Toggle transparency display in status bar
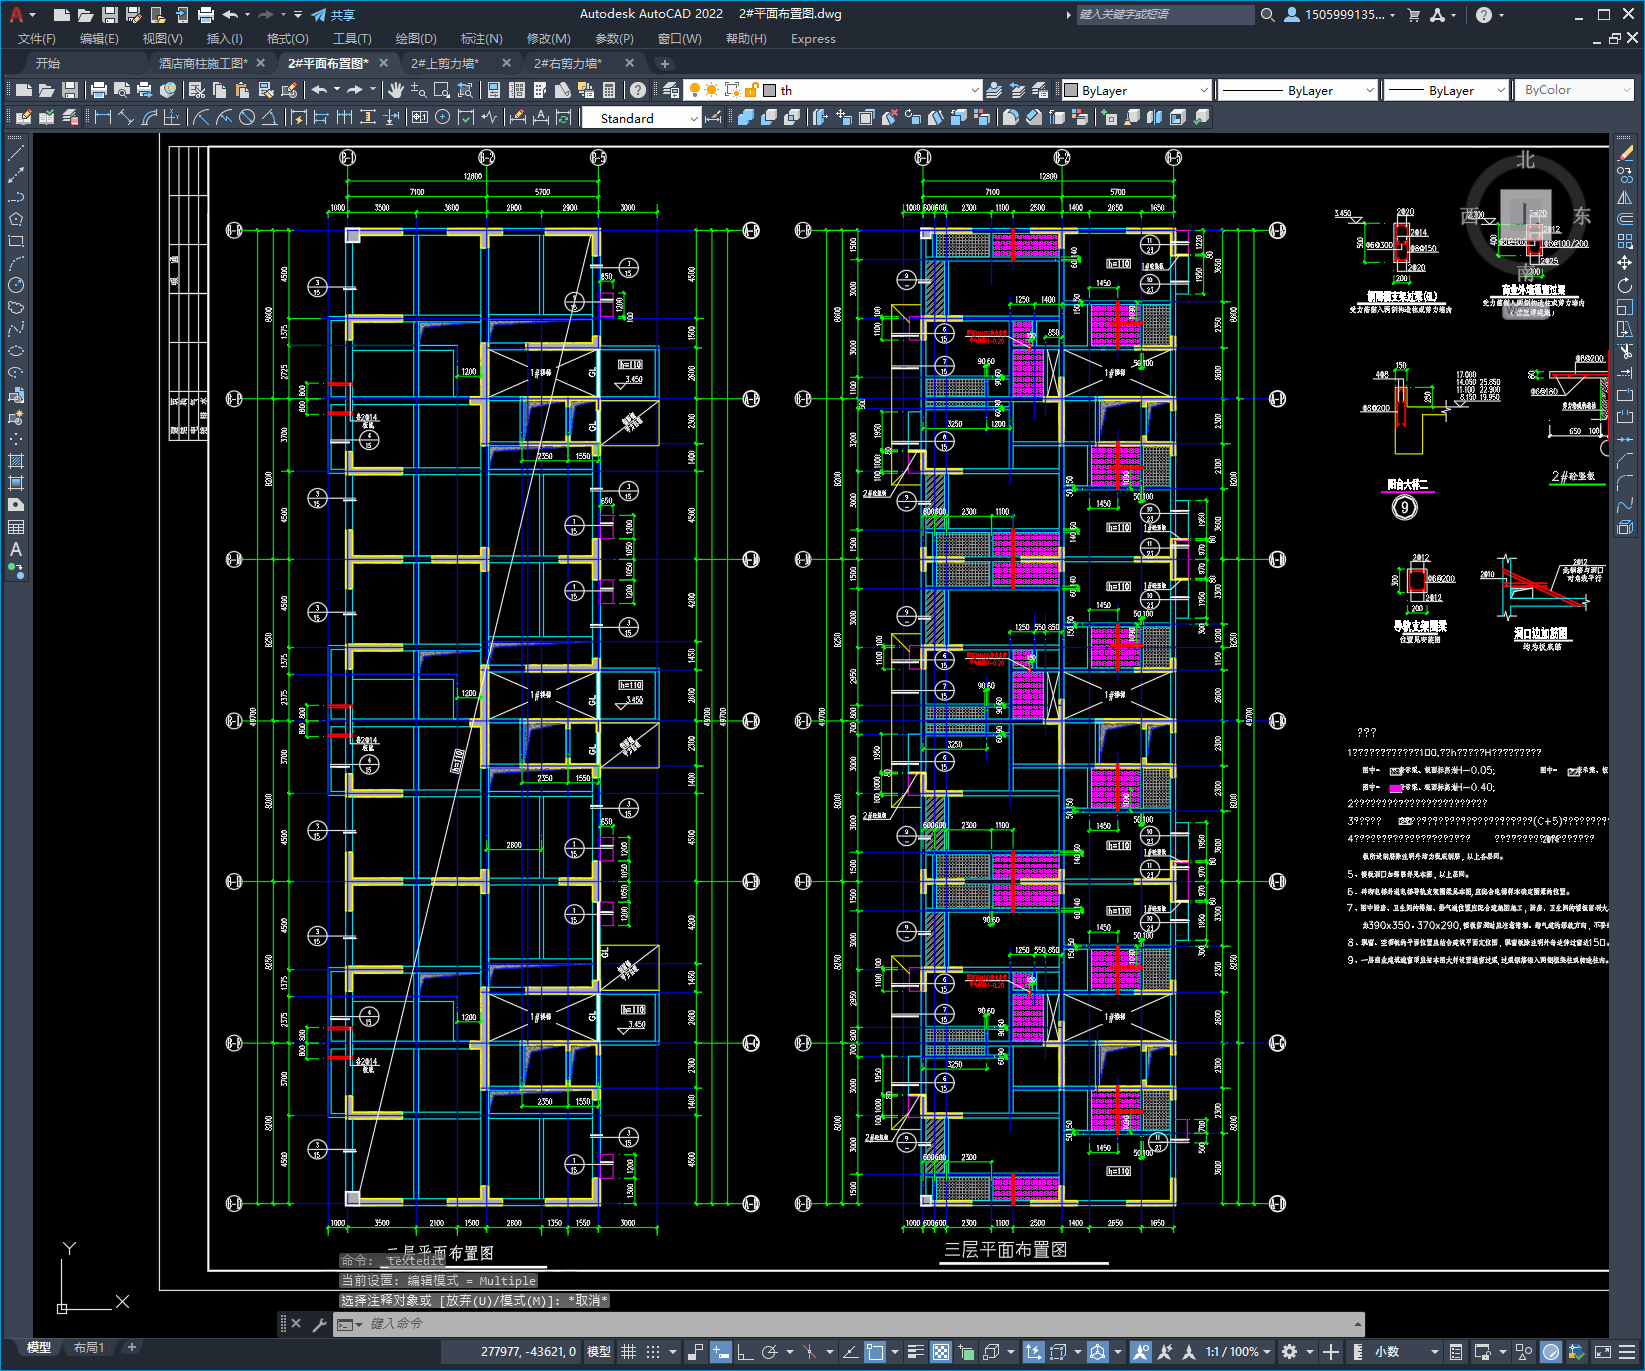Image resolution: width=1645 pixels, height=1371 pixels. [941, 1352]
